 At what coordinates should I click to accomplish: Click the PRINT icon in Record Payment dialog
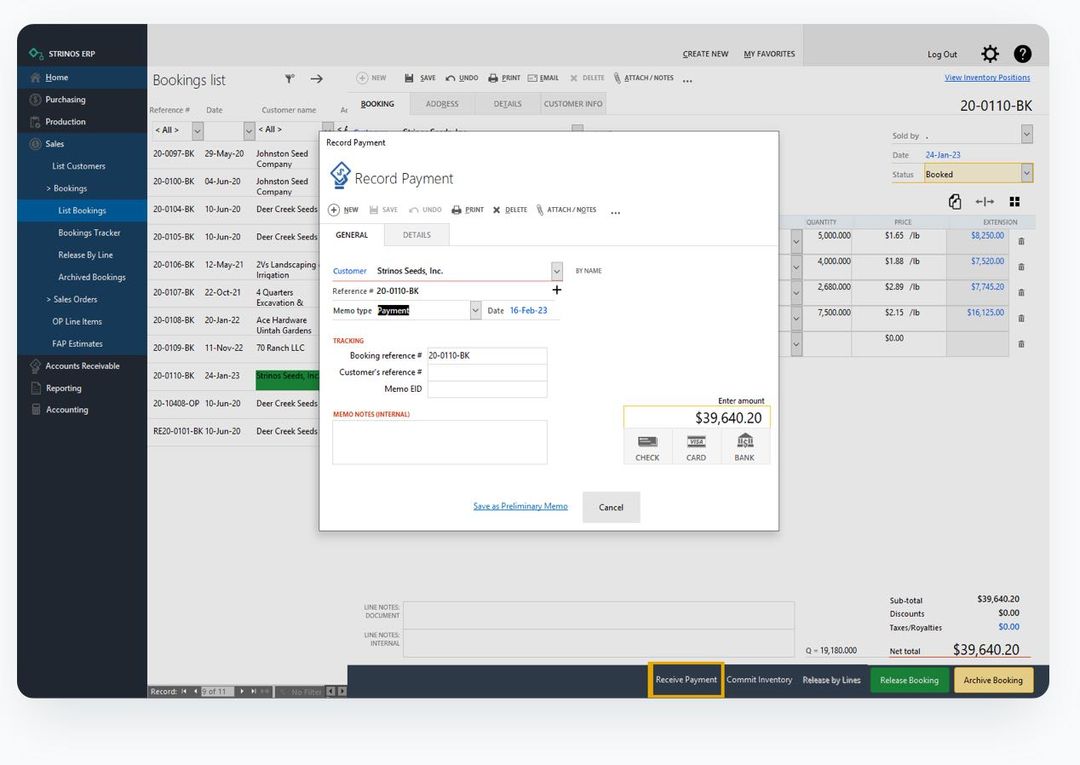[466, 209]
